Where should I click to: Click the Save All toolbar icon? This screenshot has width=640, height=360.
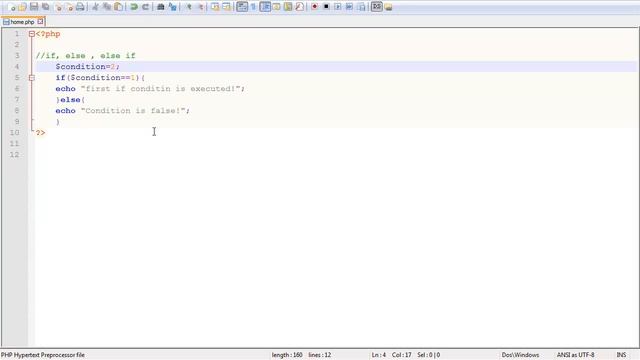[x=46, y=7]
